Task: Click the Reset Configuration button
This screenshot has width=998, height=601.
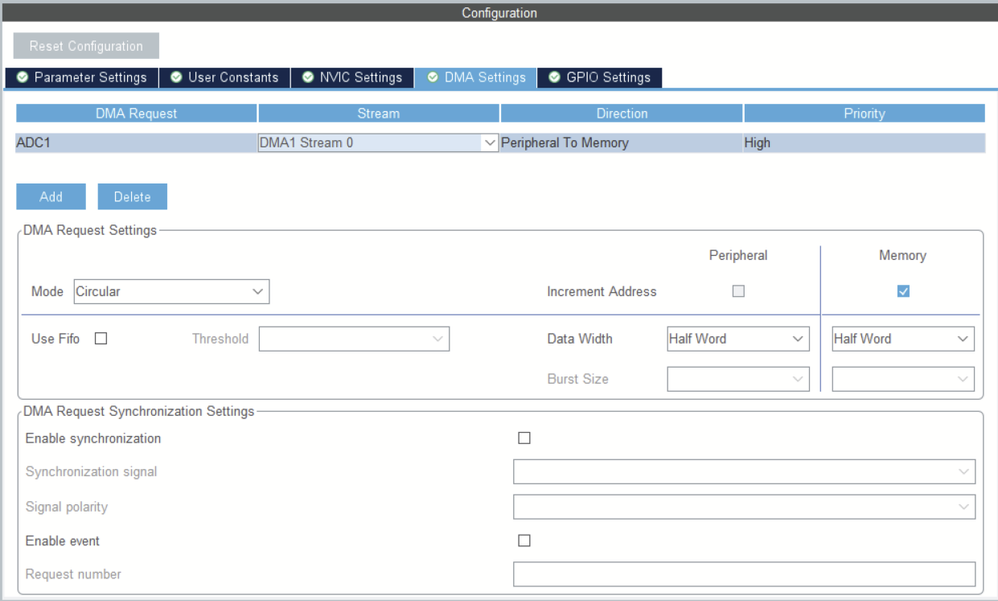Action: click(86, 46)
